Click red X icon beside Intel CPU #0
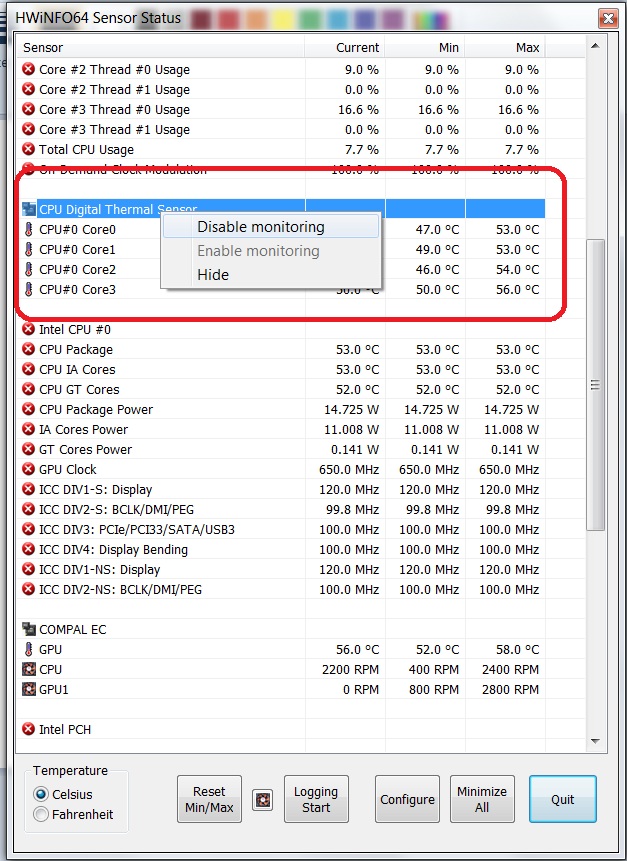The width and height of the screenshot is (627, 861). click(x=29, y=329)
